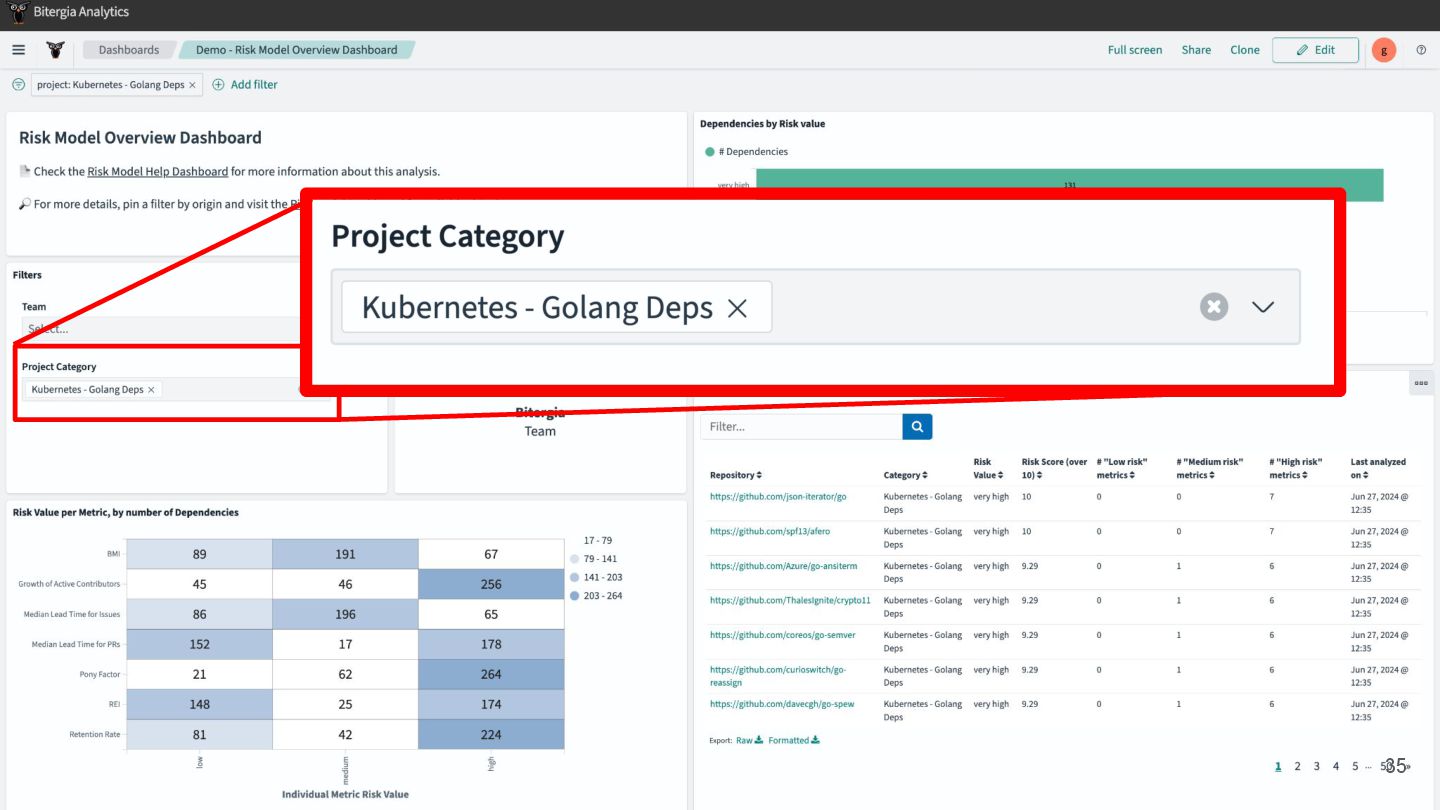This screenshot has width=1440, height=810.
Task: Click the Bitergia owl logo beside hamburger menu
Action: tap(55, 50)
